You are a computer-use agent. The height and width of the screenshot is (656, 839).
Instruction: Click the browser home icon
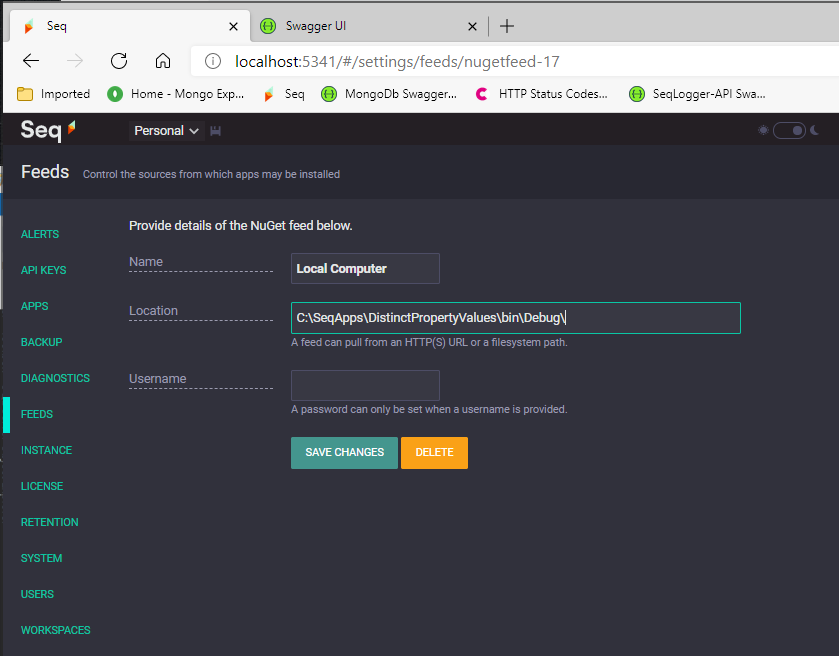coord(163,61)
